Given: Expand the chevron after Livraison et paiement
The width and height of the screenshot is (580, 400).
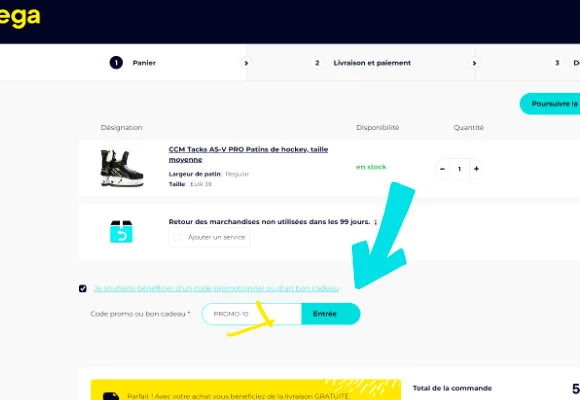Looking at the screenshot, I should pos(474,63).
